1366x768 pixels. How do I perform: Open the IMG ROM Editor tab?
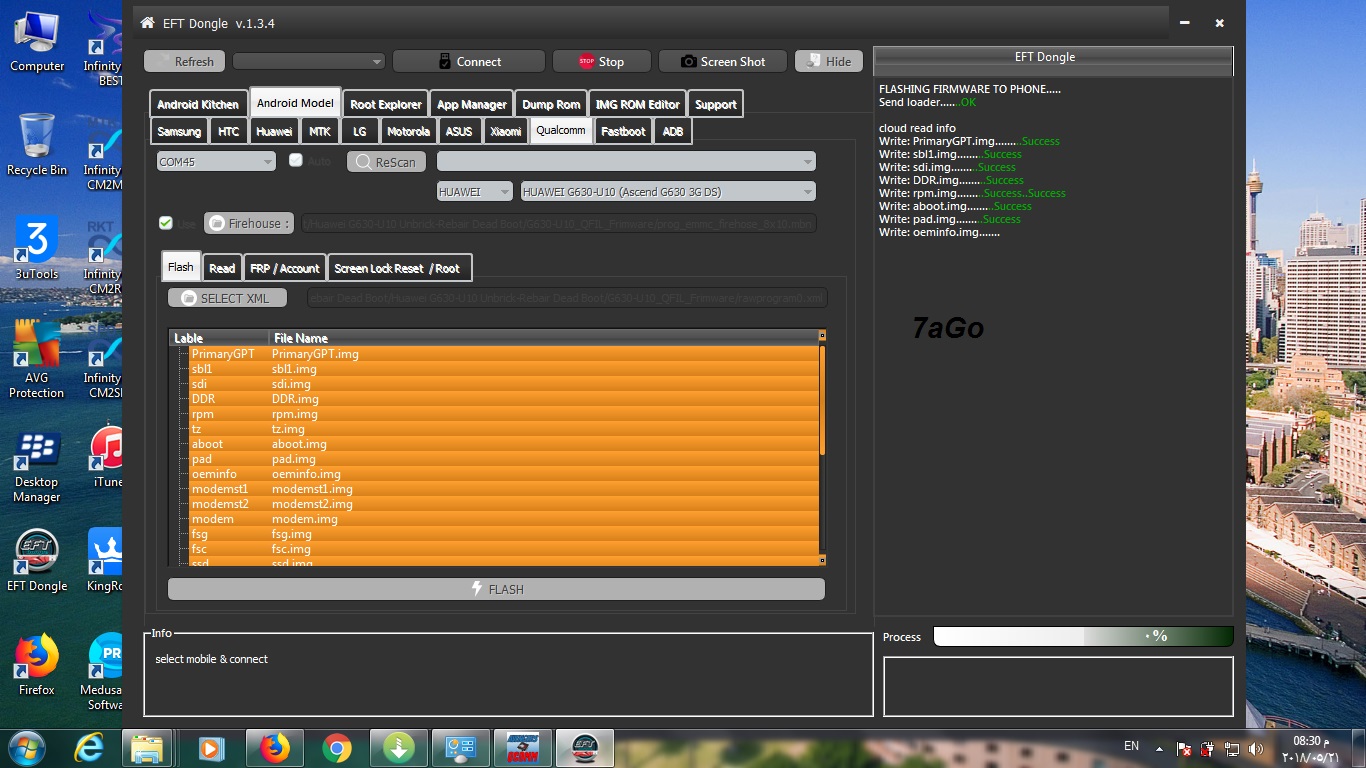[637, 104]
